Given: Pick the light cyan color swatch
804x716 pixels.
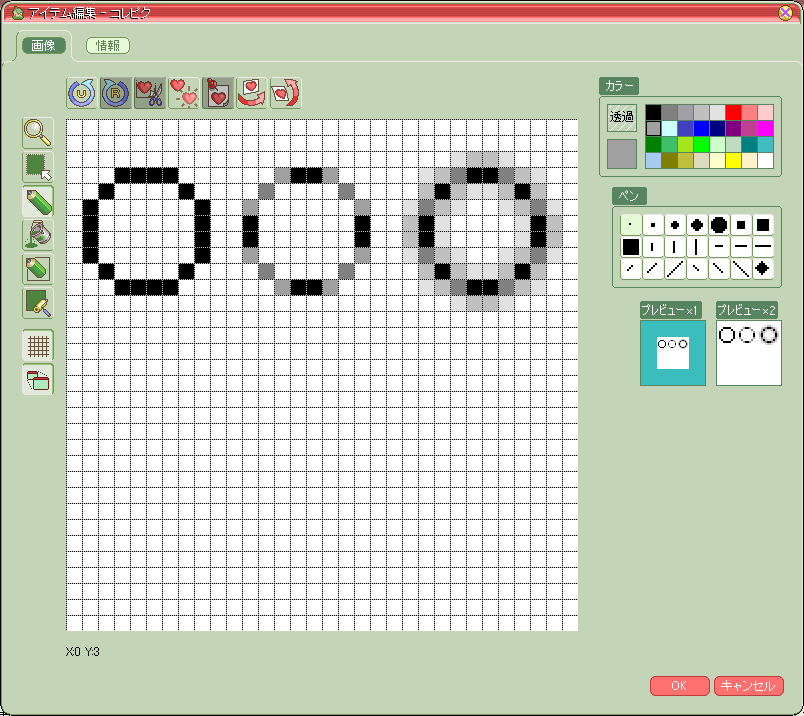Looking at the screenshot, I should click(x=669, y=128).
